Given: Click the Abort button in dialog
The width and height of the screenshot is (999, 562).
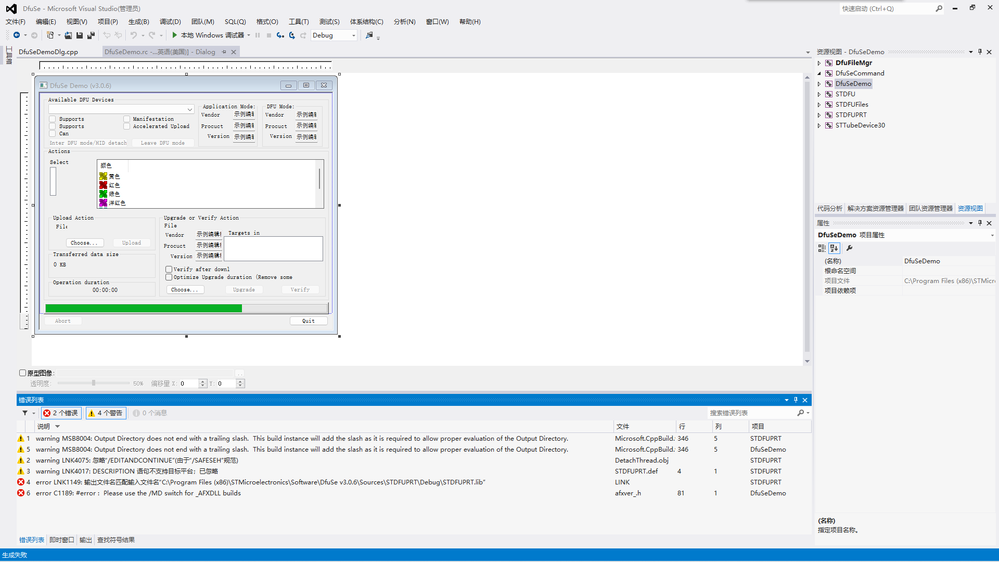Looking at the screenshot, I should click(x=62, y=321).
